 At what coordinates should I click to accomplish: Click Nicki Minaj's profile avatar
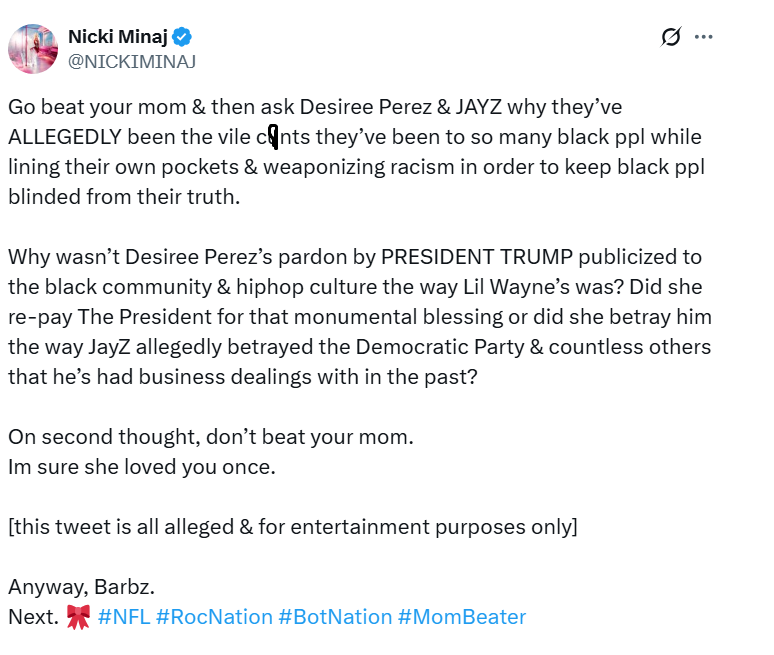point(33,49)
